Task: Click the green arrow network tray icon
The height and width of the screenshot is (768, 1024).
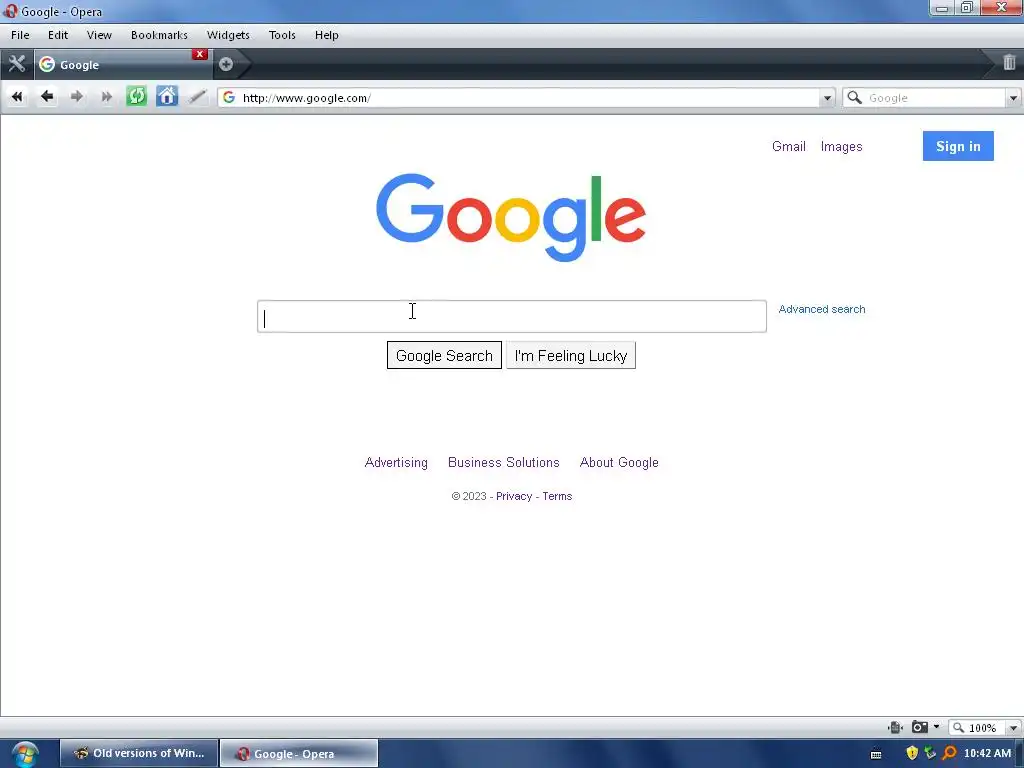Action: tap(931, 753)
